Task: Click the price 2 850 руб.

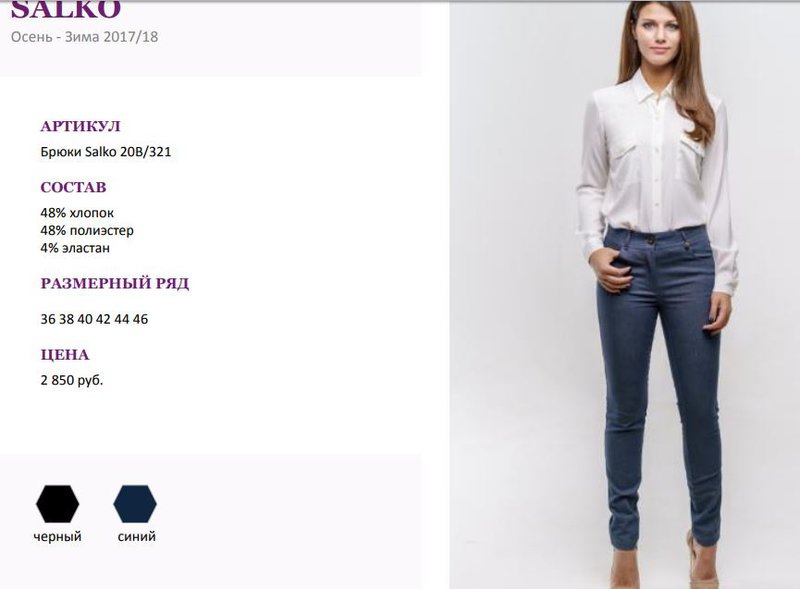Action: [72, 380]
